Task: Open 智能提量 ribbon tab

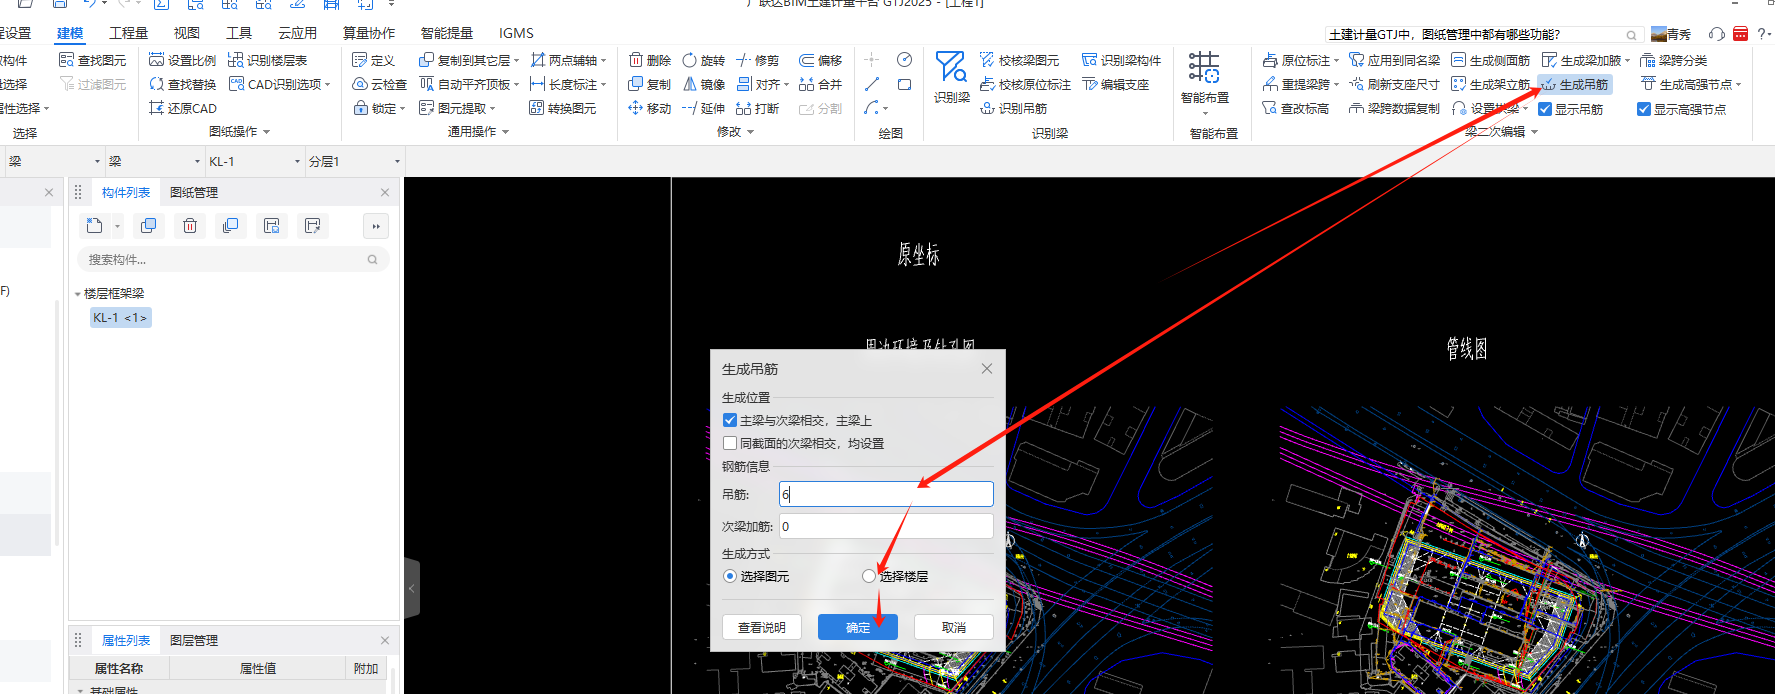Action: pos(447,33)
